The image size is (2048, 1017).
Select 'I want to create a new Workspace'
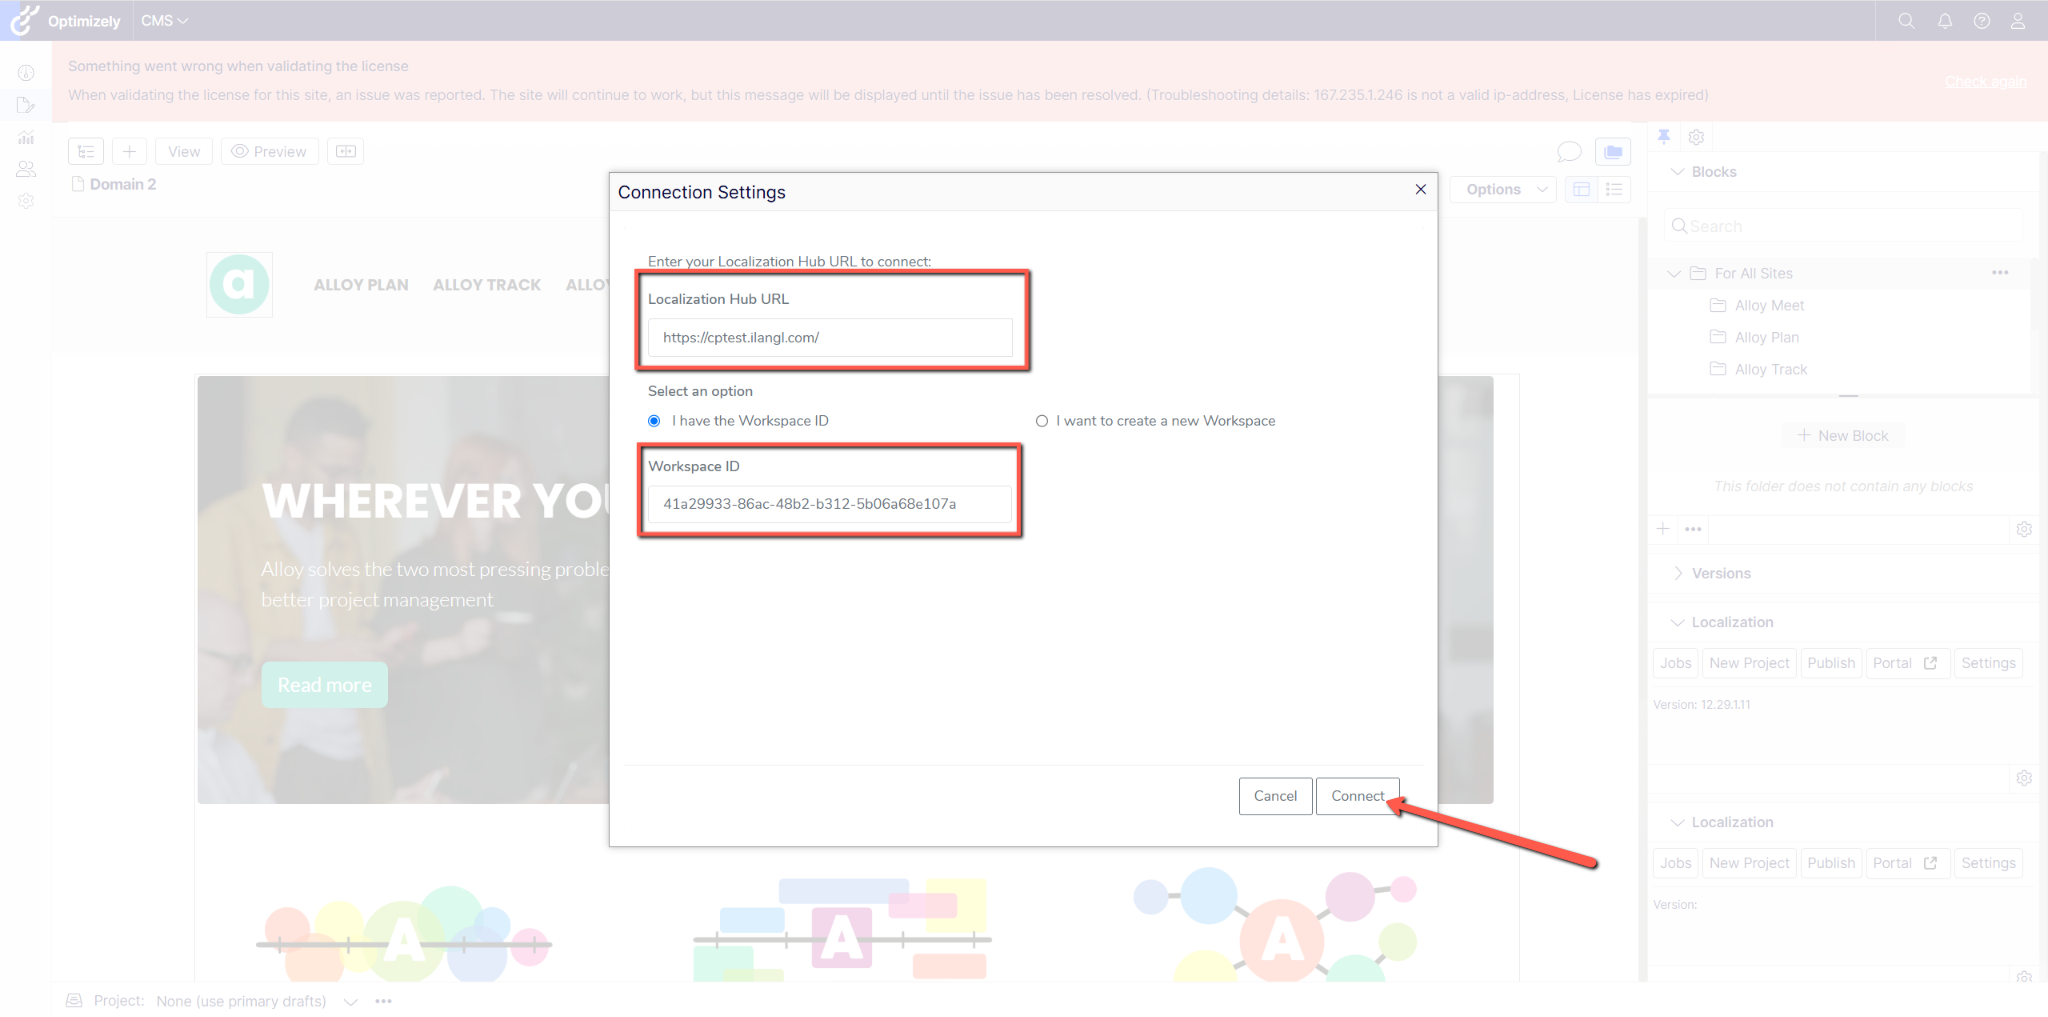tap(1042, 421)
